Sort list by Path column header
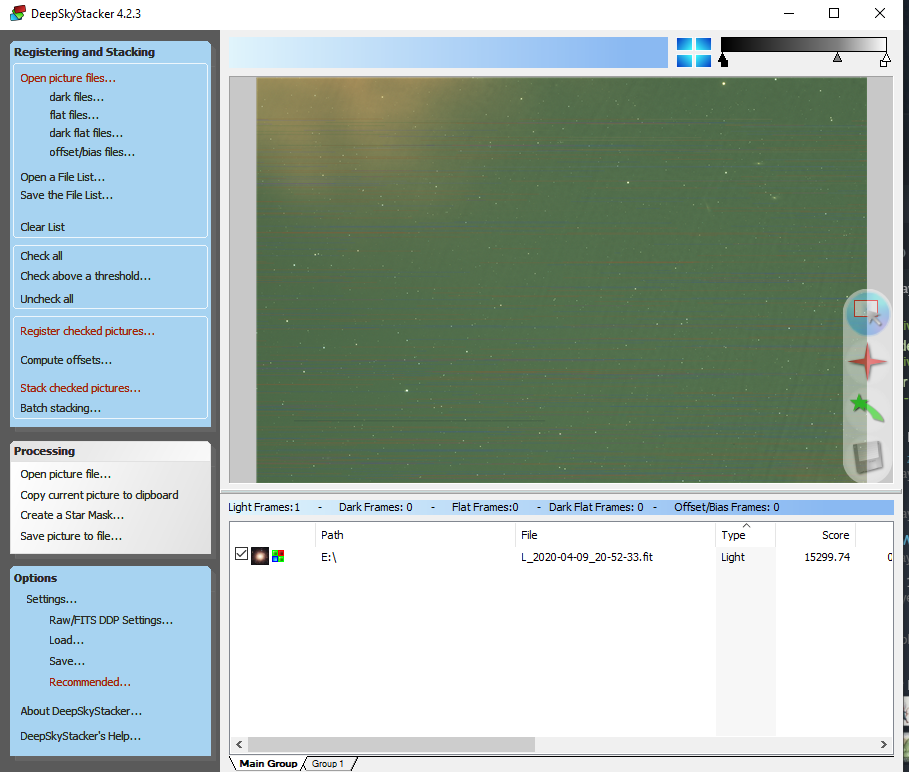 click(x=415, y=535)
